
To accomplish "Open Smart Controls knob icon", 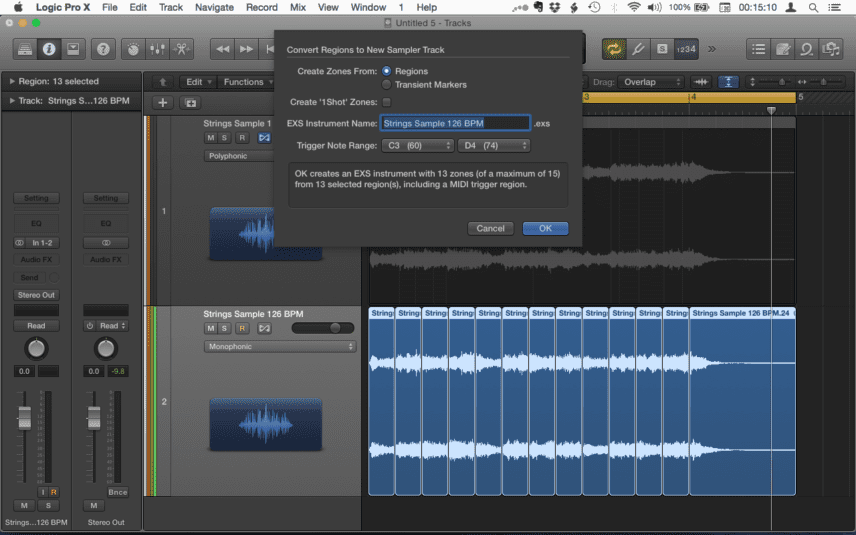I will 133,49.
